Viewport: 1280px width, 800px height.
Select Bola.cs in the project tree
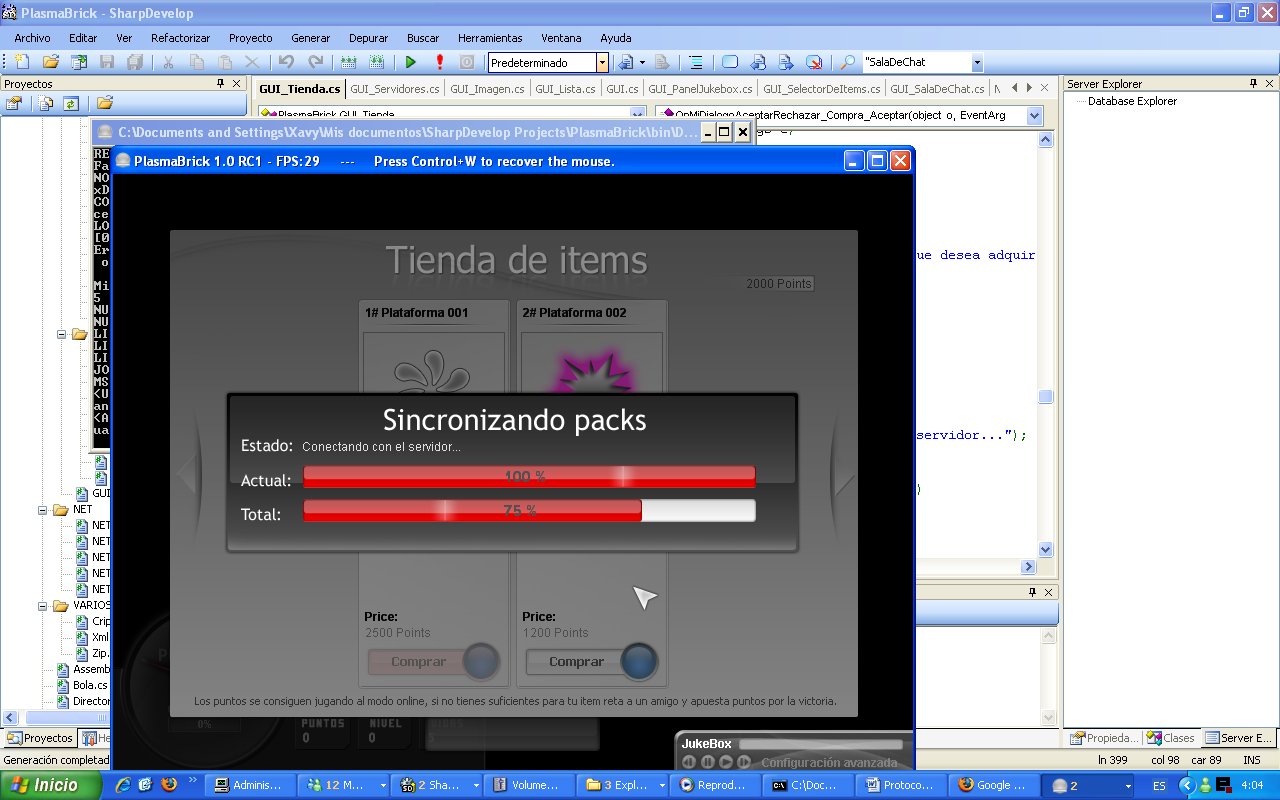90,685
